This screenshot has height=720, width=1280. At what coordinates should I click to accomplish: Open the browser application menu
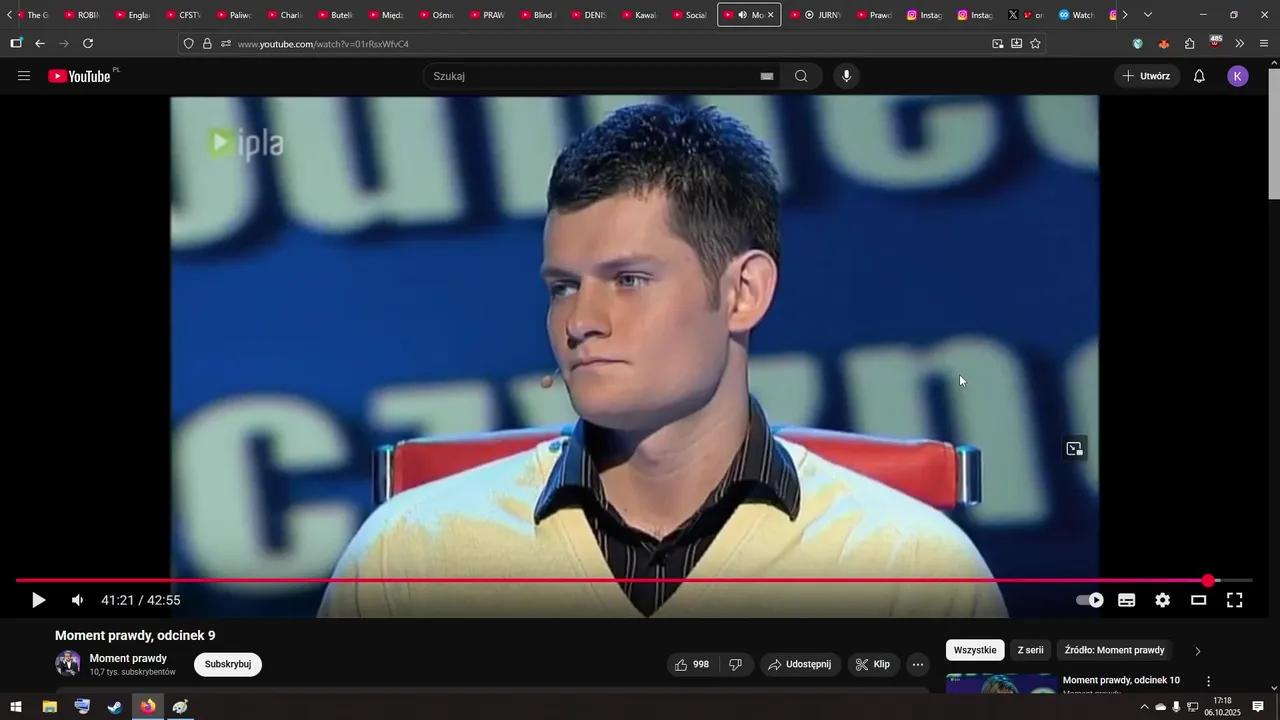pyautogui.click(x=1264, y=44)
